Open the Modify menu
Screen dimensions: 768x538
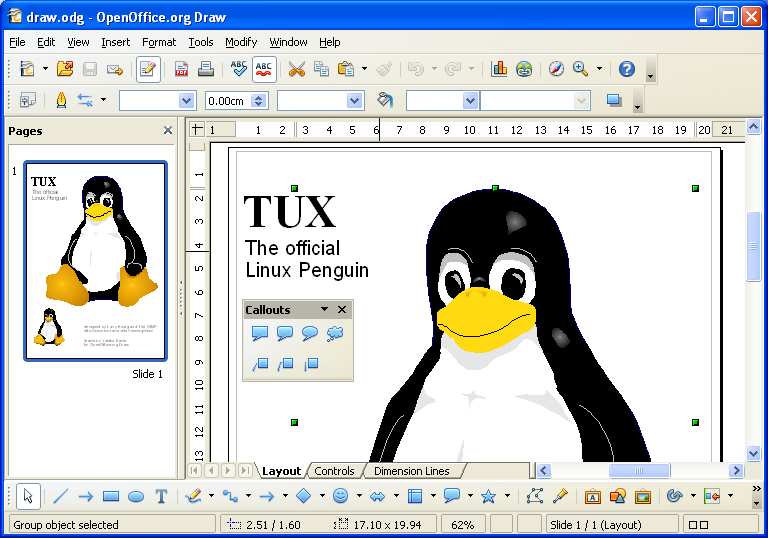241,42
